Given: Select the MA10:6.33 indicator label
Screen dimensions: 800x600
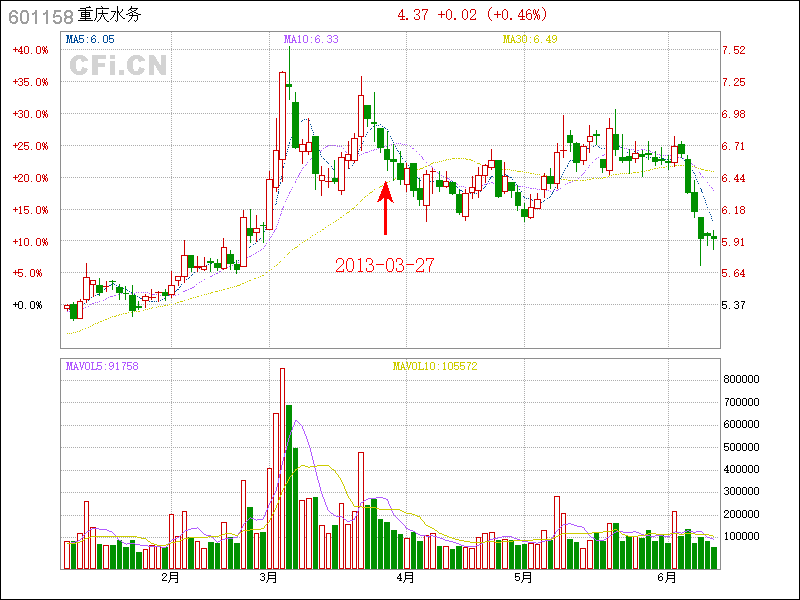Looking at the screenshot, I should (311, 39).
